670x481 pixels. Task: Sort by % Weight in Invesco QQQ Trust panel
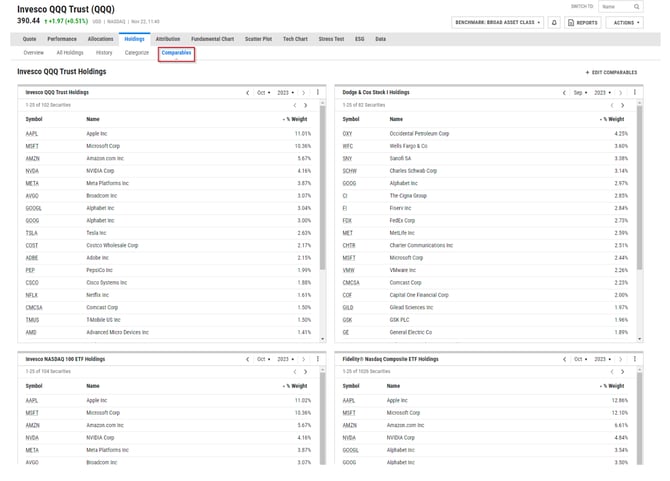click(295, 119)
